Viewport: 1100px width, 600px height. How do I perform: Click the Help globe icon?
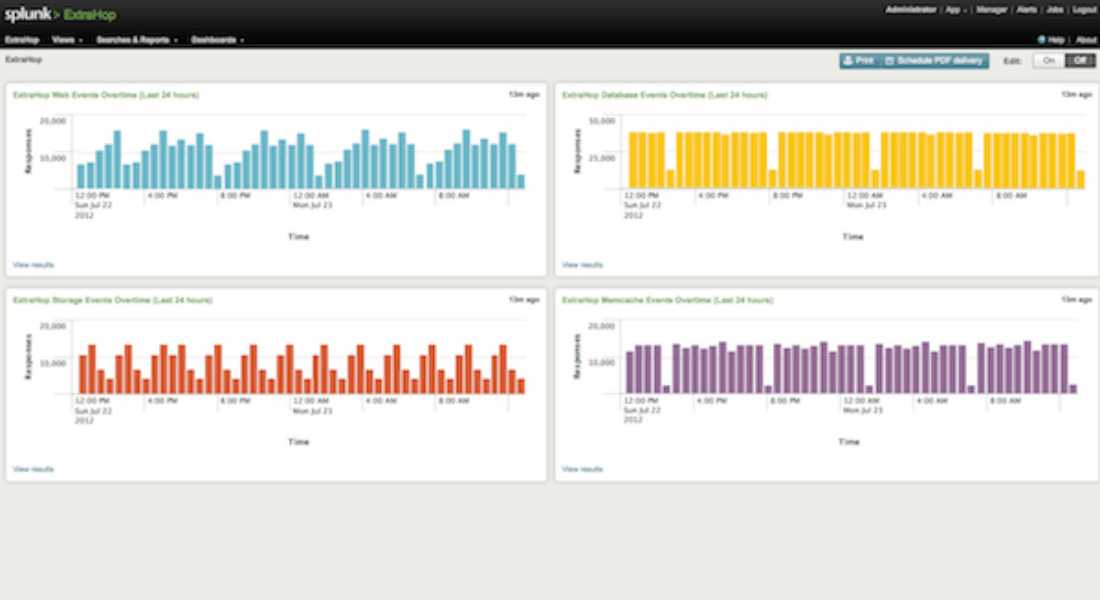[x=1041, y=40]
